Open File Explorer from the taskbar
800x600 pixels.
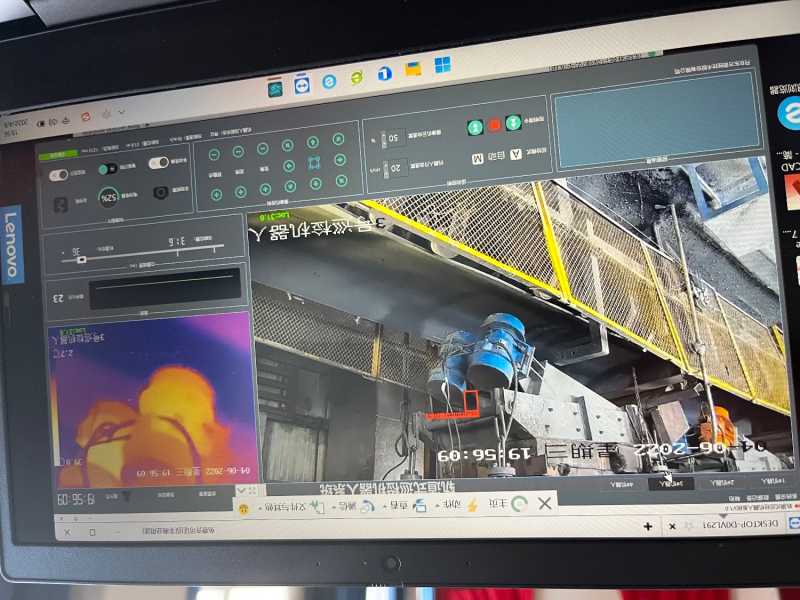tap(412, 69)
